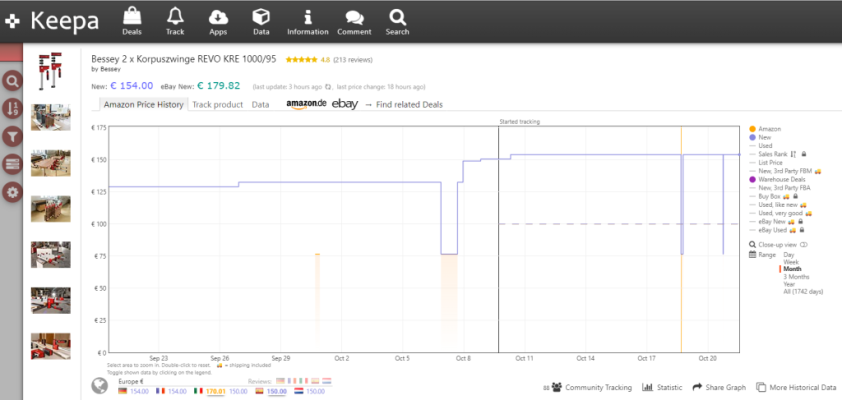
Task: Toggle the Amazon legend entry
Action: pos(765,129)
